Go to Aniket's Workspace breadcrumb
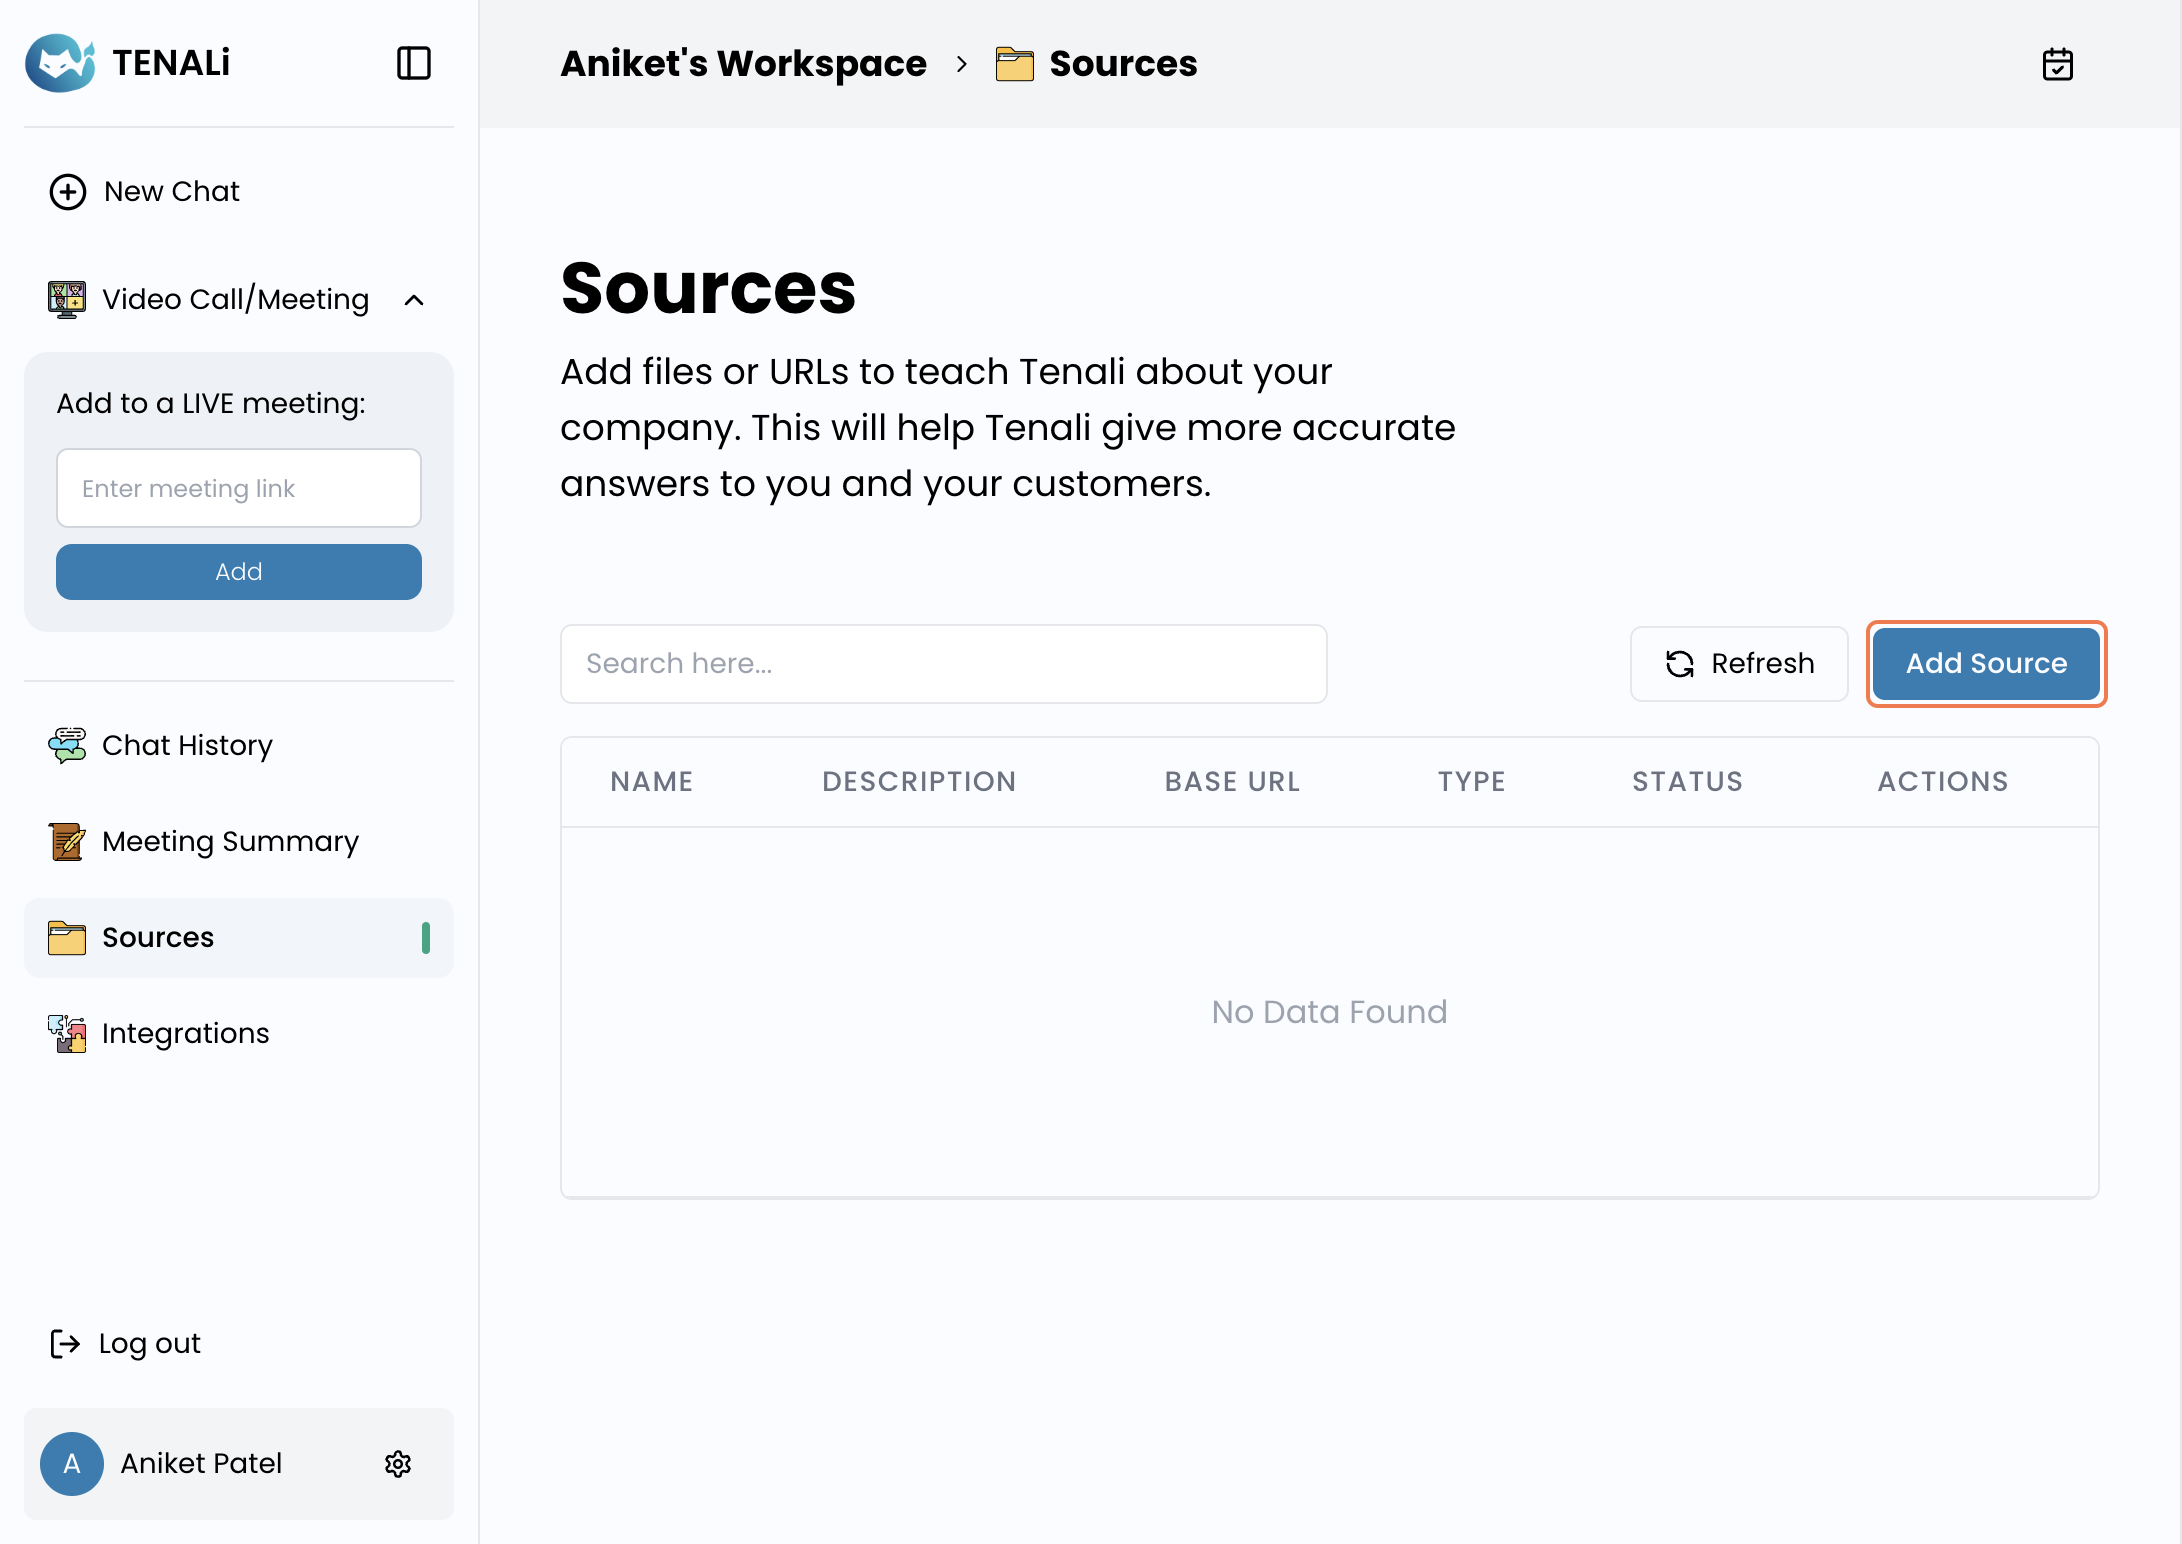This screenshot has width=2182, height=1544. [743, 64]
